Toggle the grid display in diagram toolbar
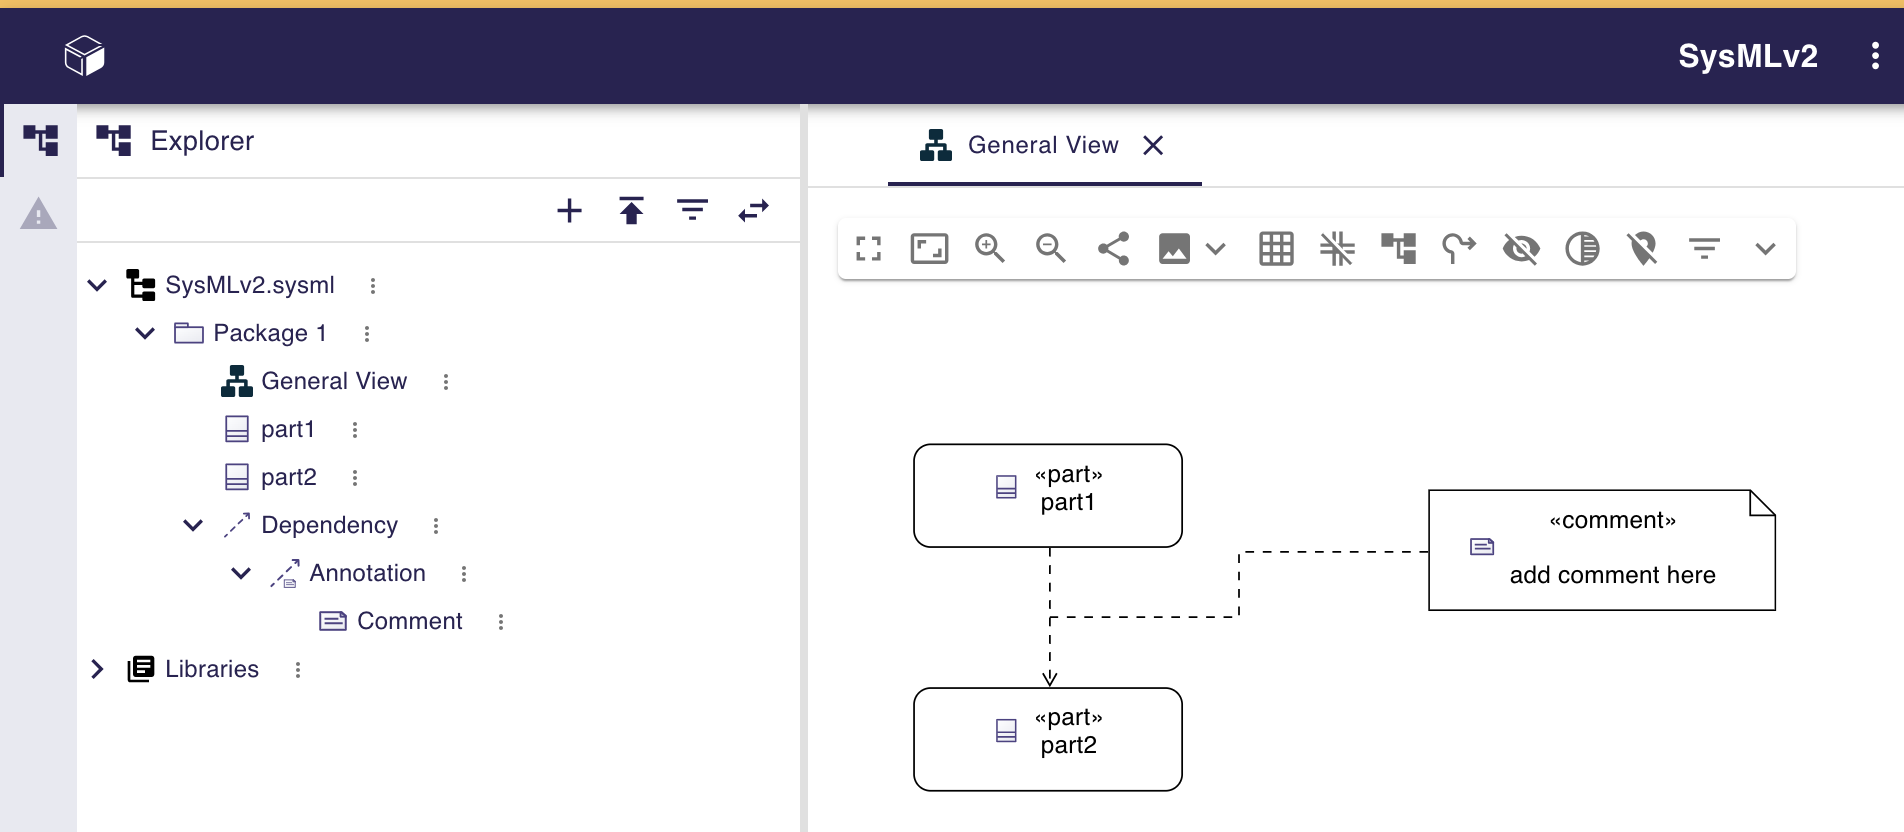The image size is (1904, 832). pos(1276,248)
